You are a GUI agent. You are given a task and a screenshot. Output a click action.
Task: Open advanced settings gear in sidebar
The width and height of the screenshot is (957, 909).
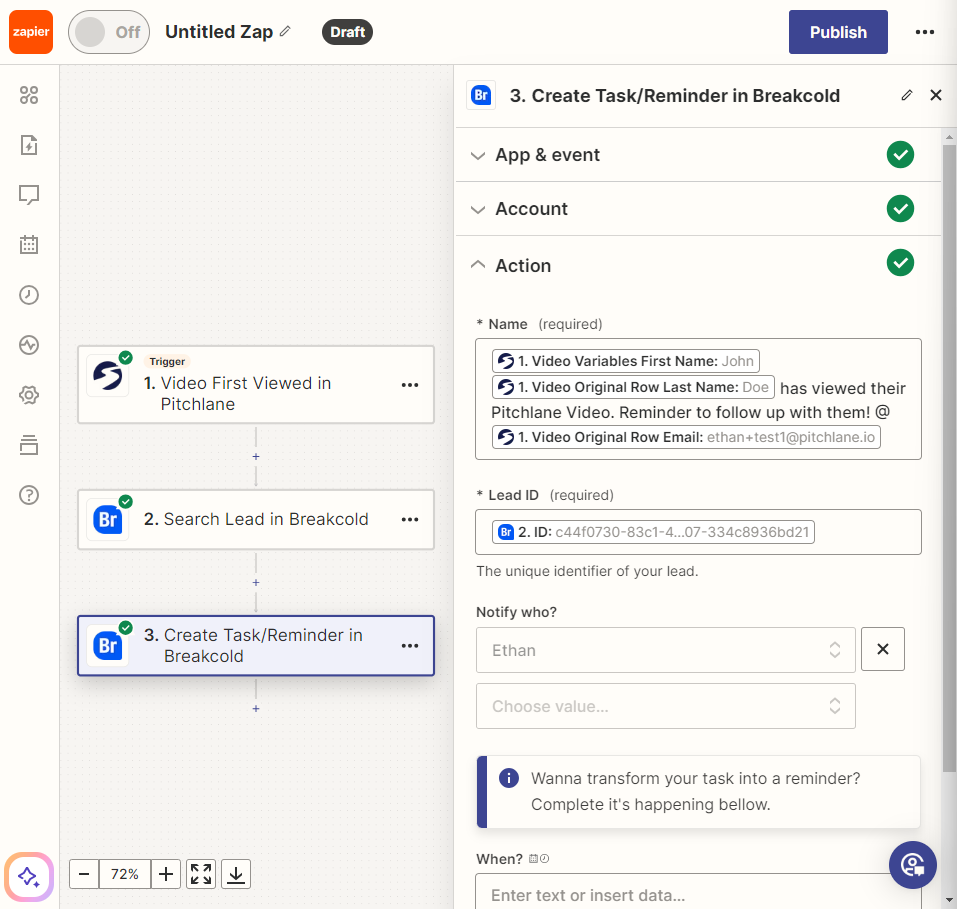pos(29,395)
